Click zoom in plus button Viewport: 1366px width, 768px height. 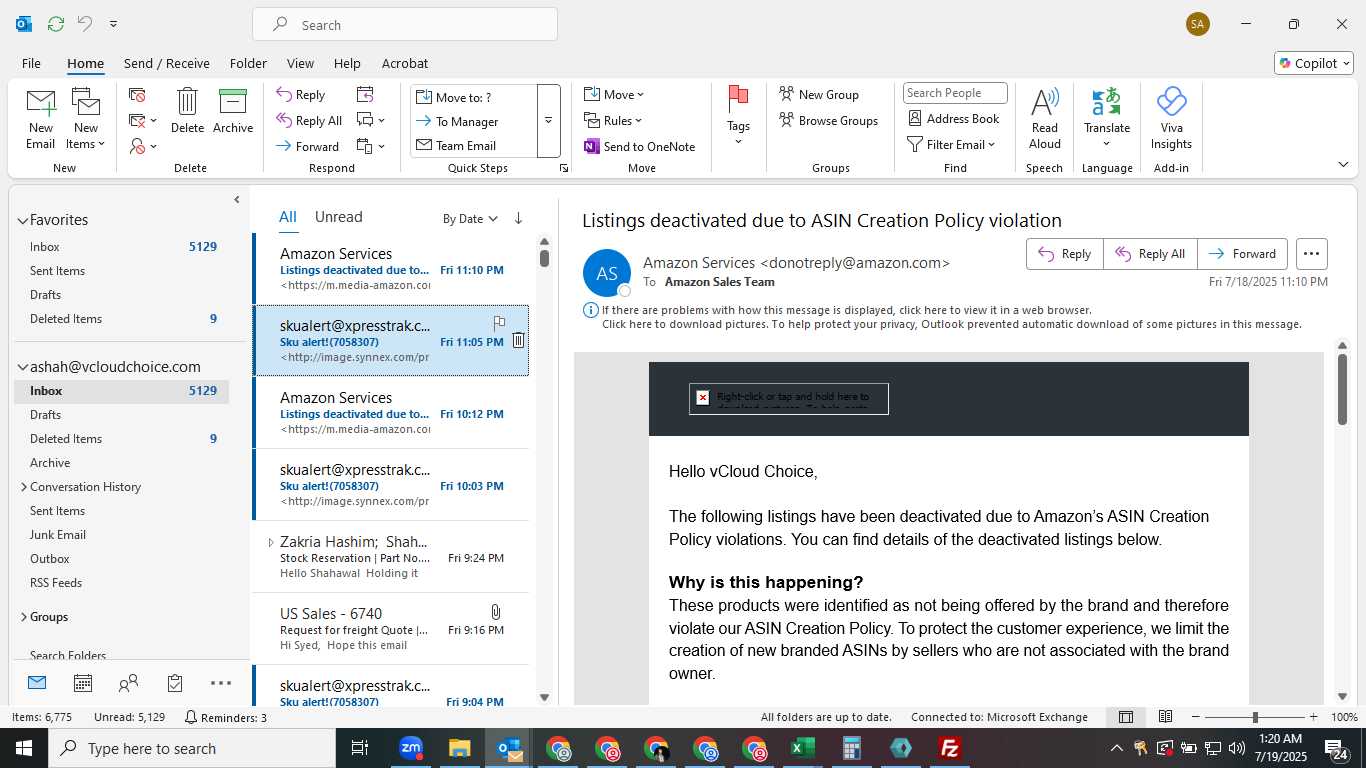click(1313, 717)
